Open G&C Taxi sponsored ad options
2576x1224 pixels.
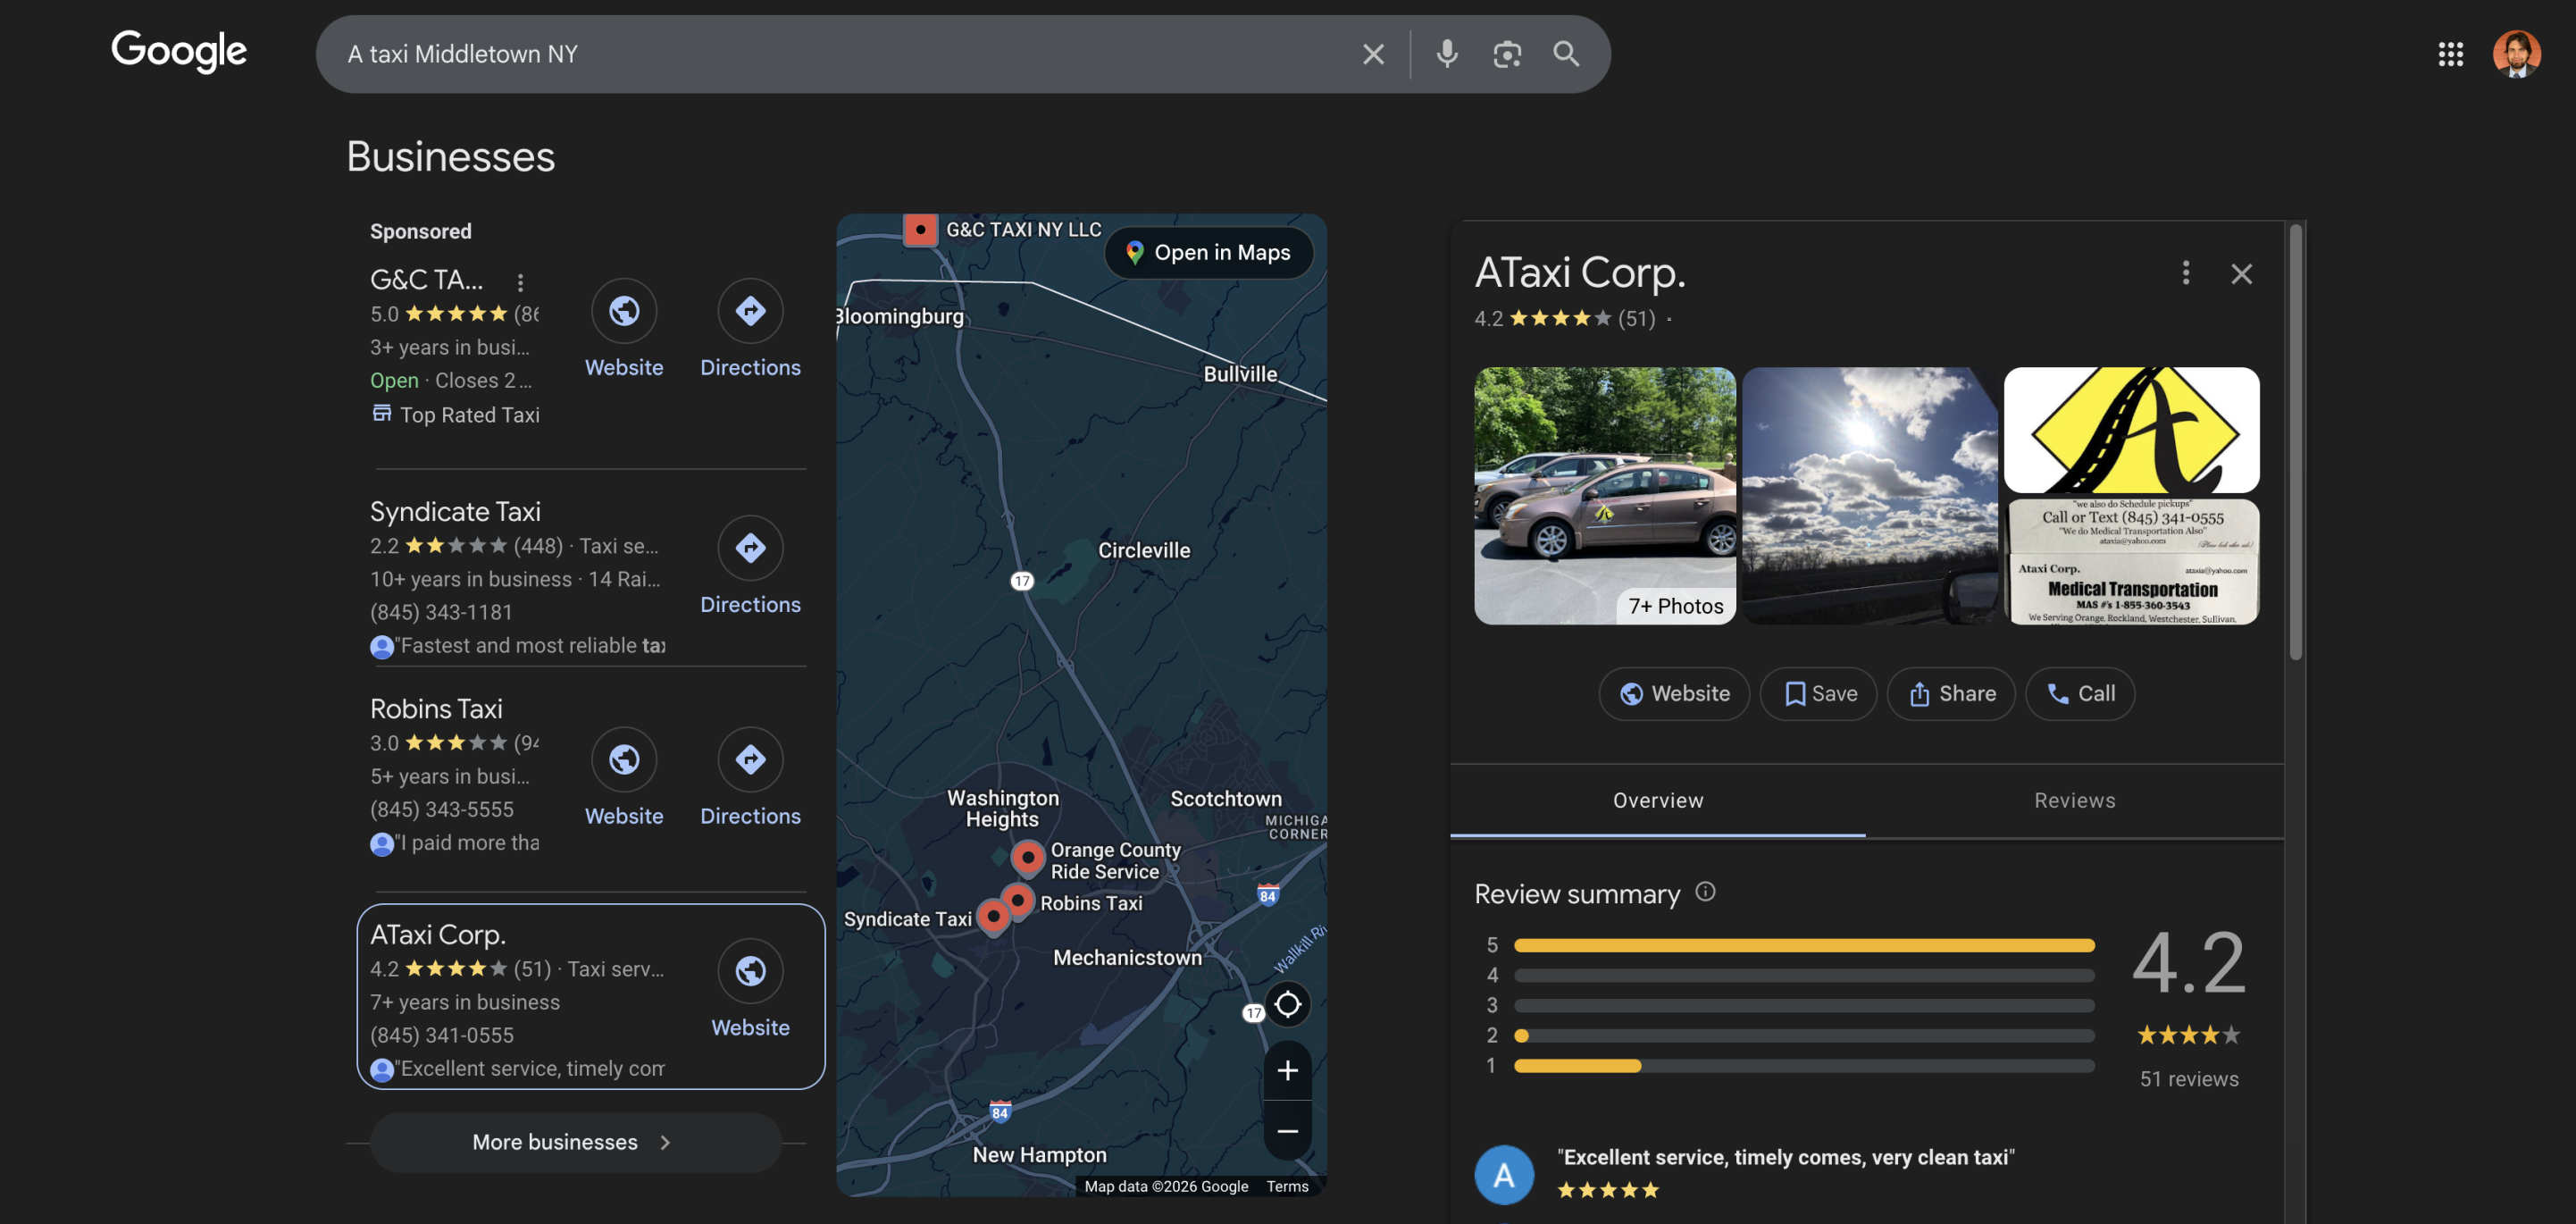520,282
